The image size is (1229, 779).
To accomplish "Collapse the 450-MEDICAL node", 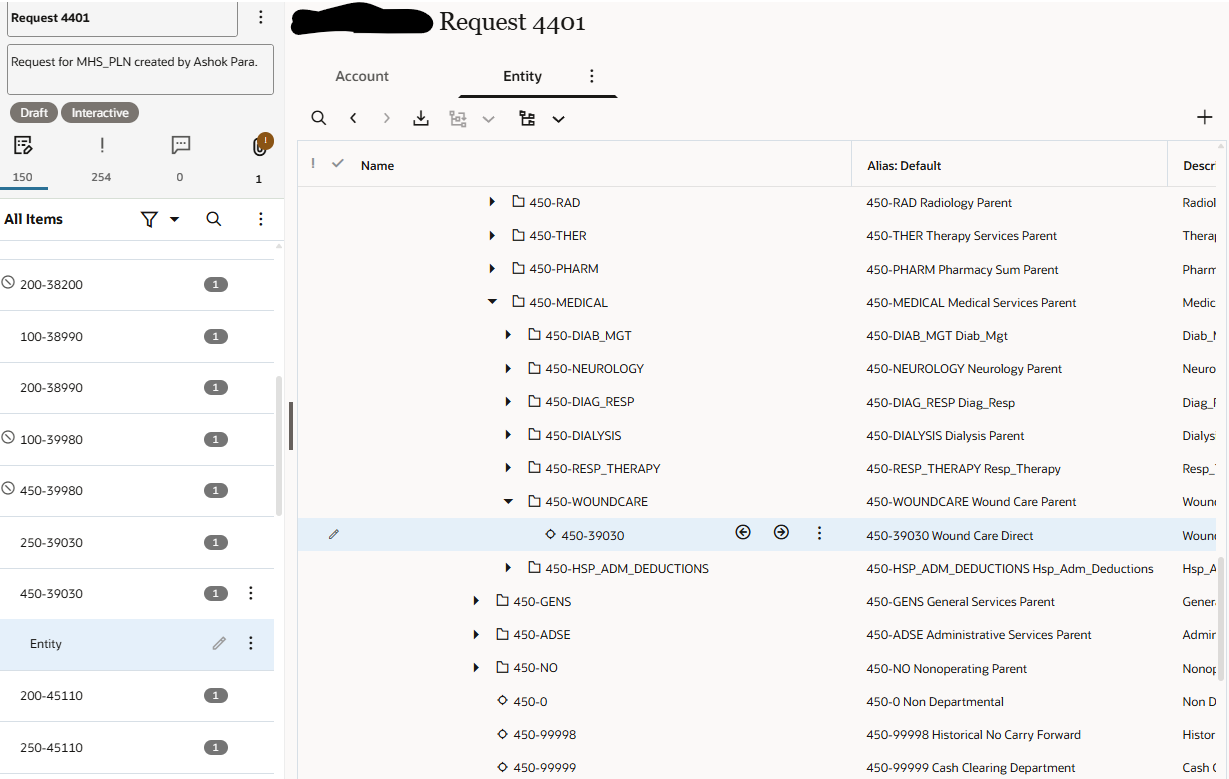I will [x=492, y=302].
